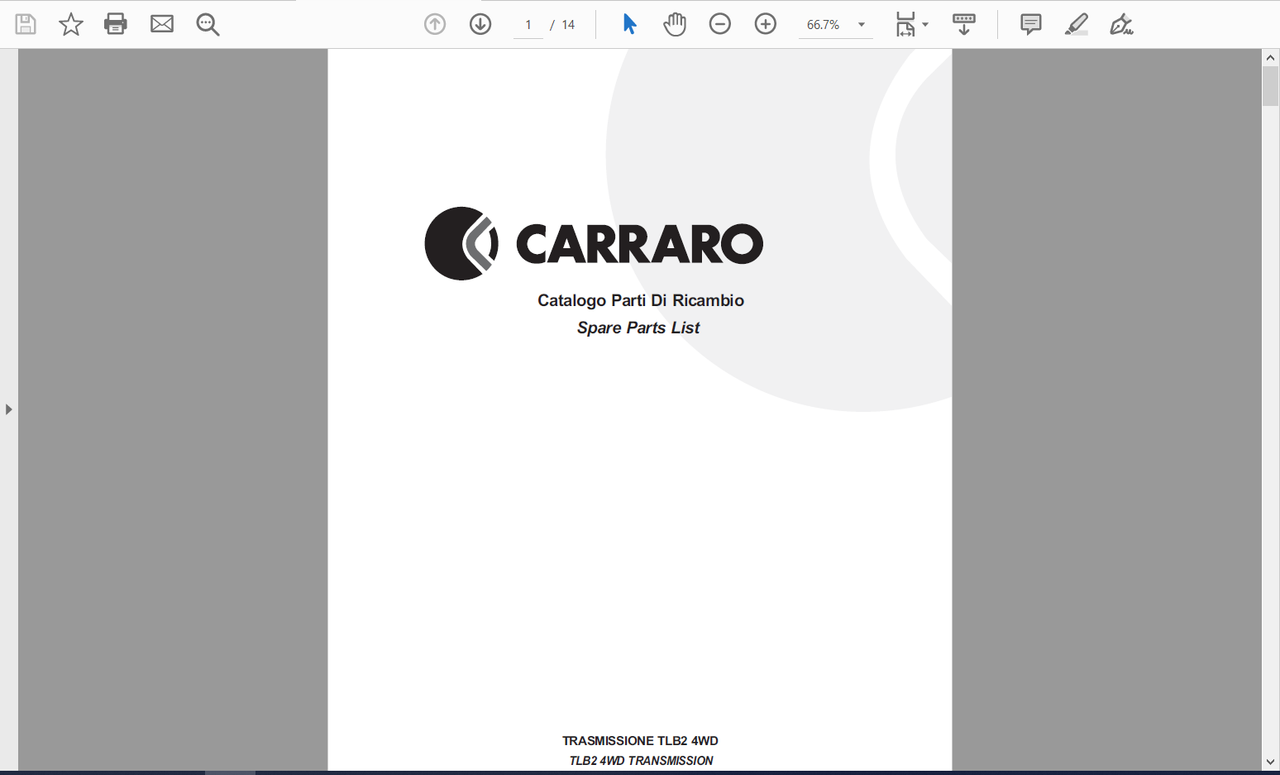Go to previous page with up arrow

click(435, 24)
